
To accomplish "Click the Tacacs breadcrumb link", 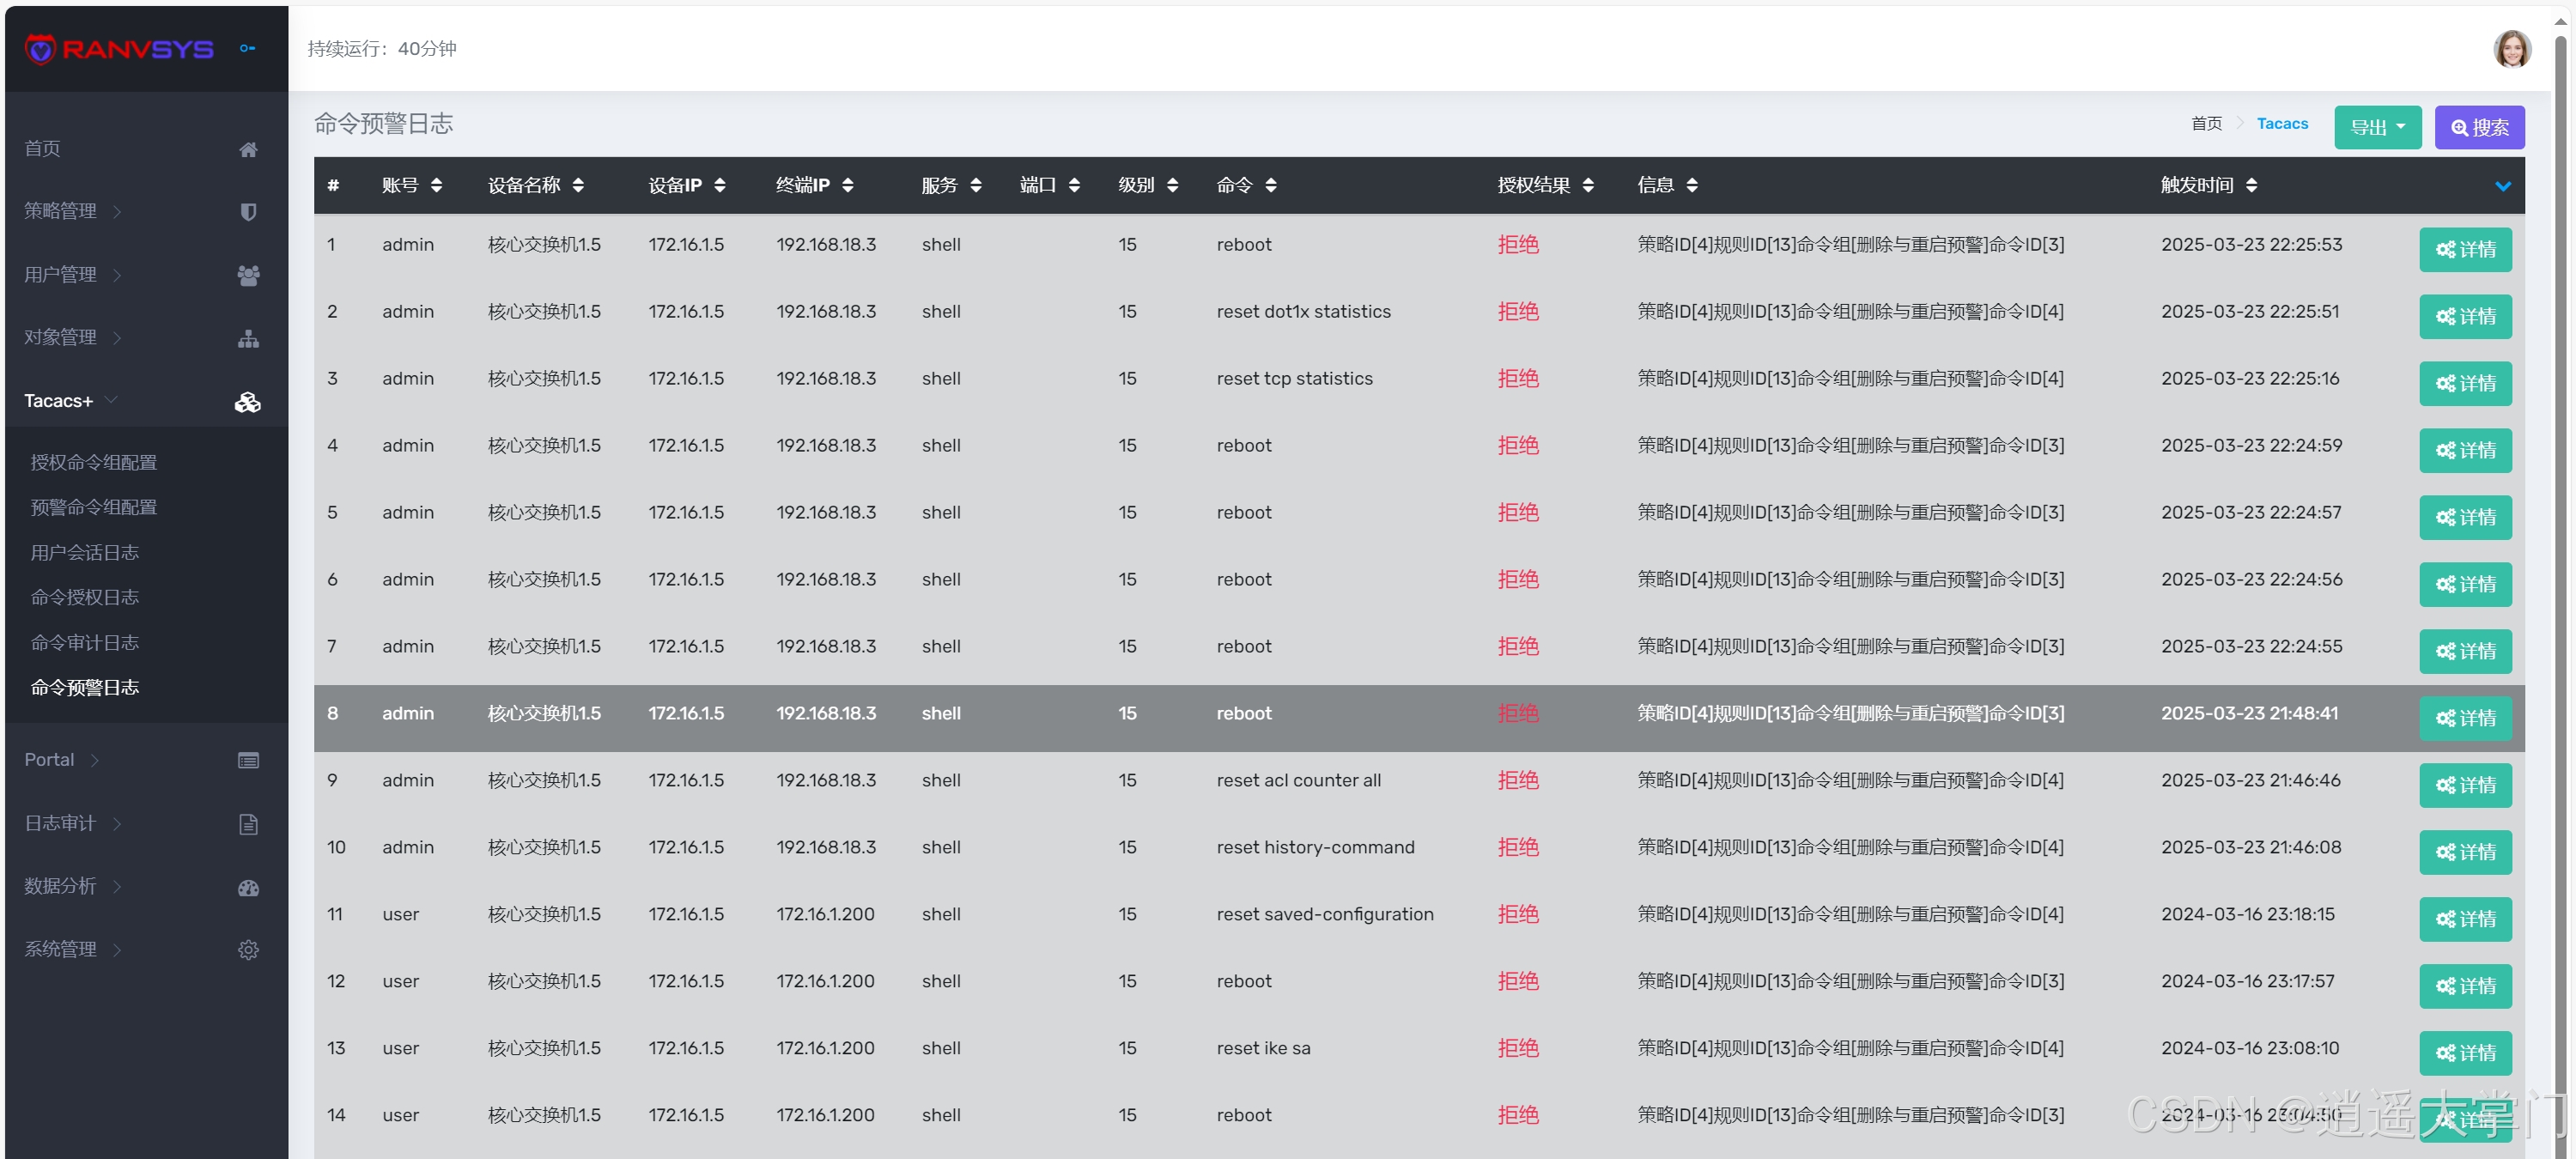I will click(x=2282, y=123).
